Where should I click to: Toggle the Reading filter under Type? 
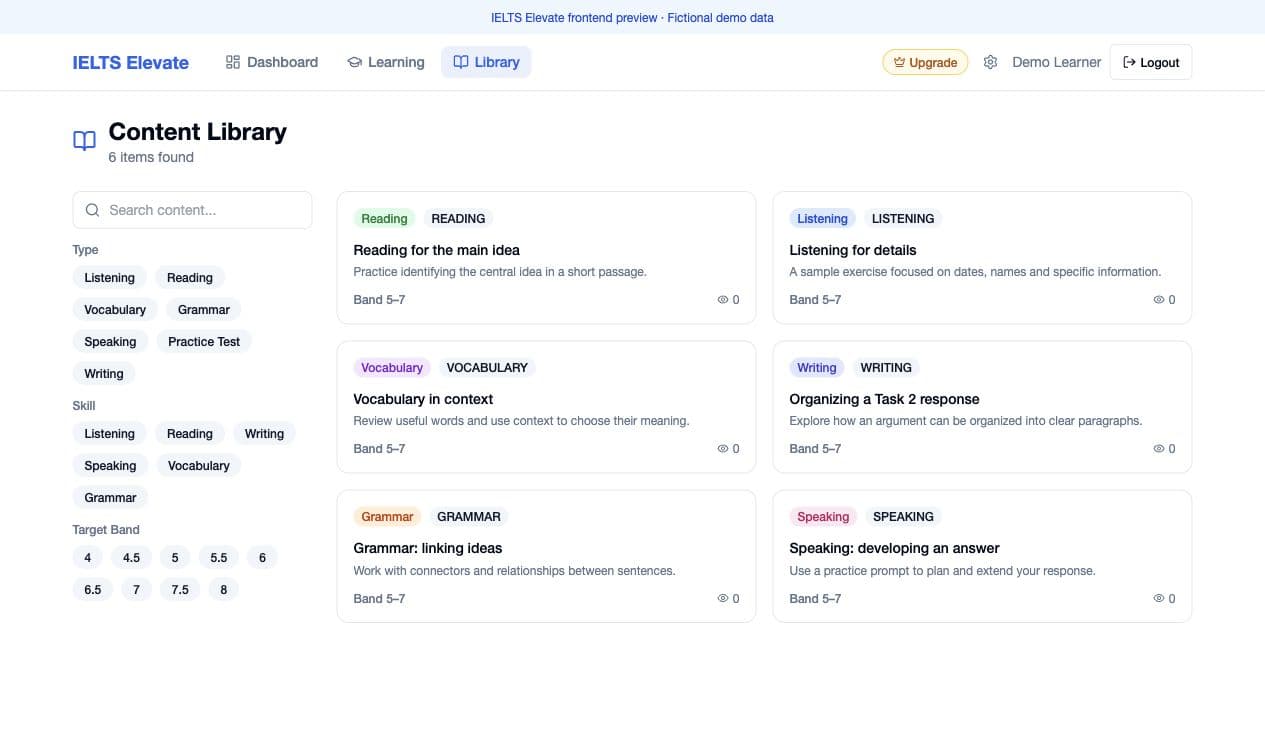click(190, 278)
